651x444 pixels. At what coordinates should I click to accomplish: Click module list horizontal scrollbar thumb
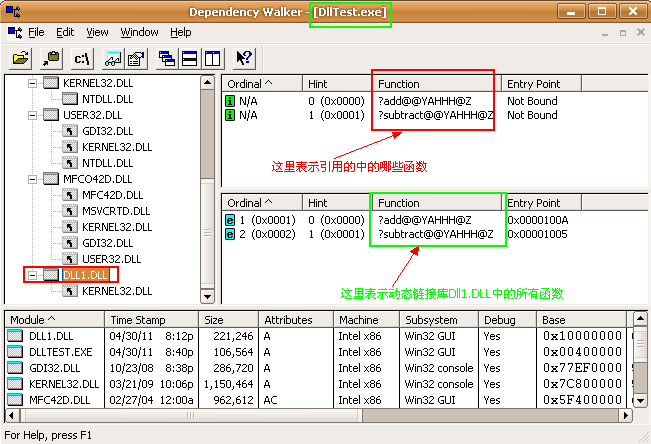(190, 415)
